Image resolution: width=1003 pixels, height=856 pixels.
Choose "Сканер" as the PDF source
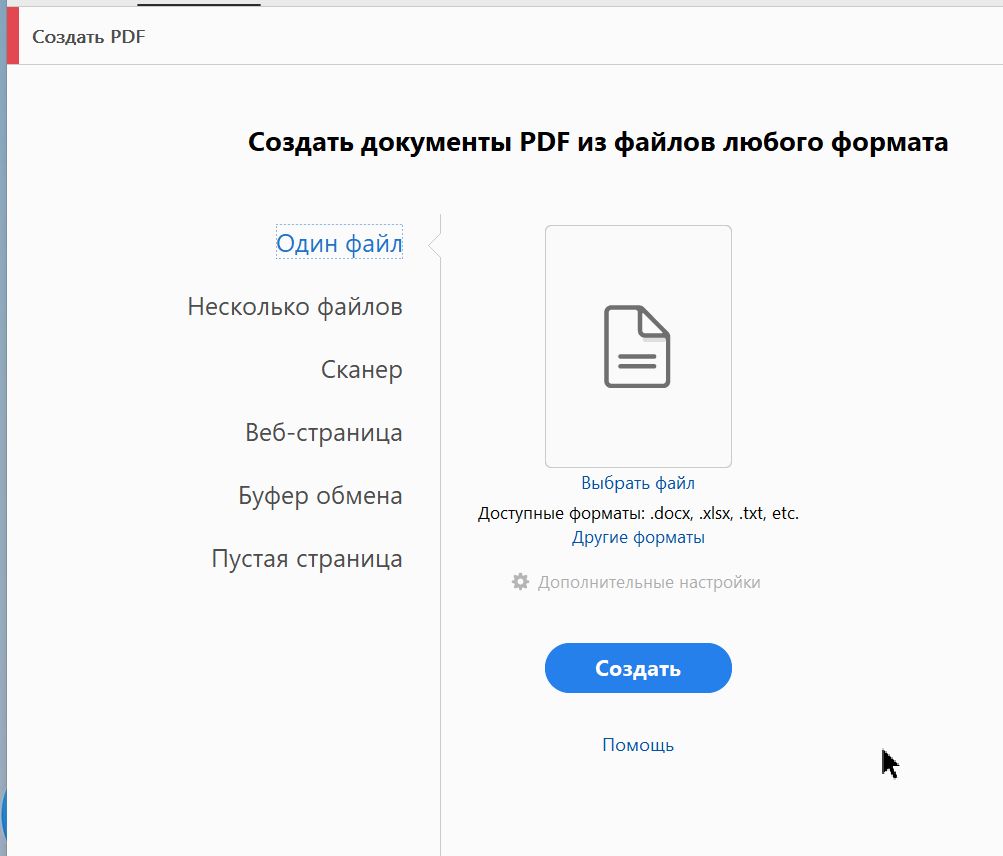tap(362, 369)
